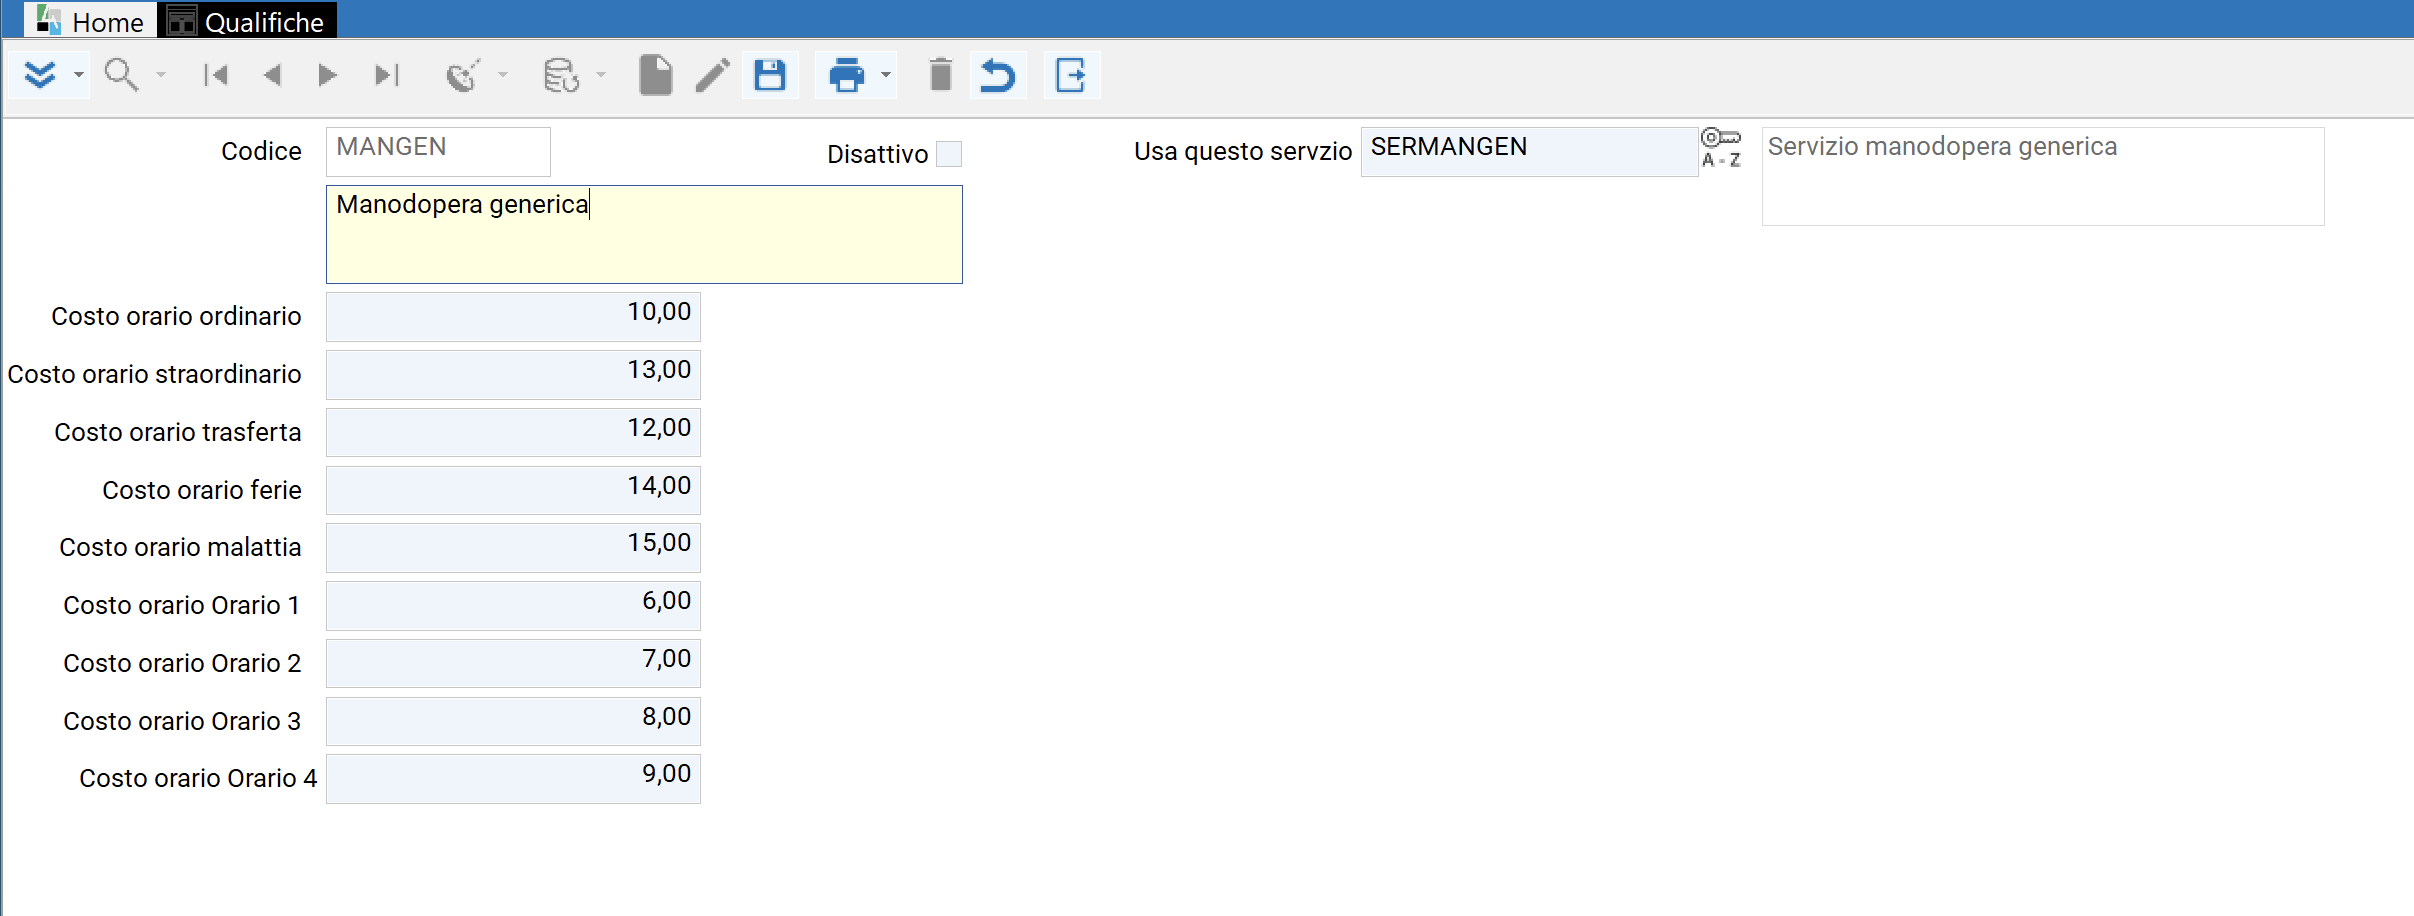
Task: Select Costo orario Orario 4 field
Action: [x=513, y=778]
